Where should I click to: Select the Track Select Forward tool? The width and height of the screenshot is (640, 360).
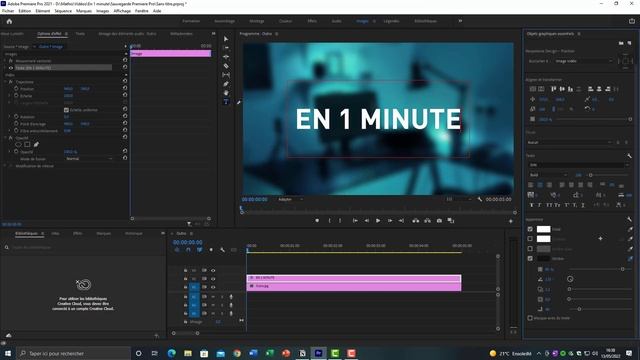click(x=226, y=48)
